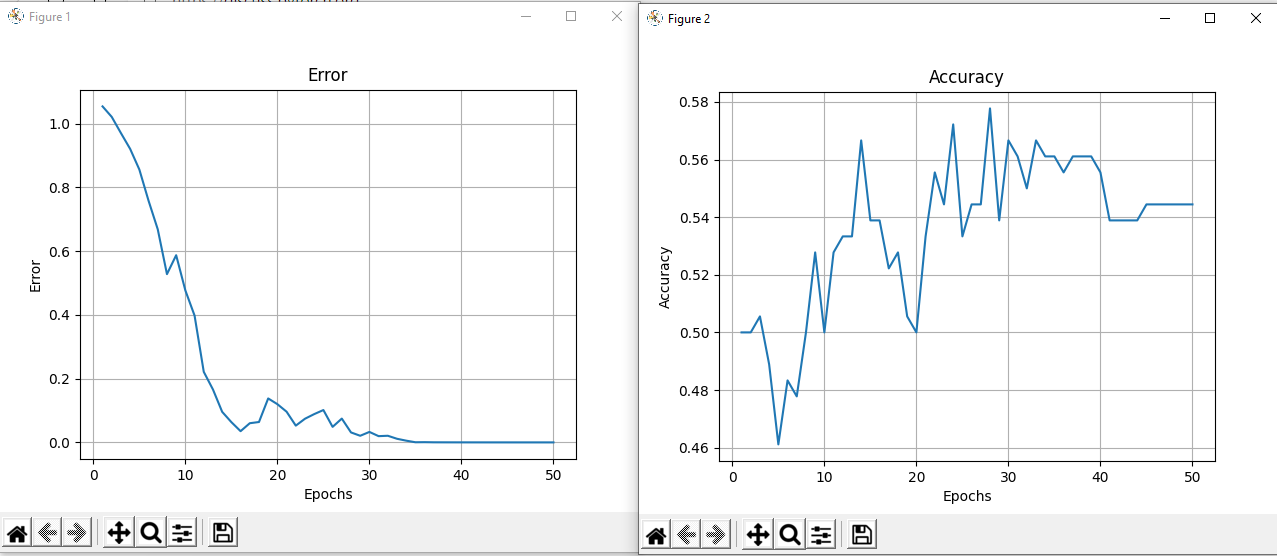Screen dimensions: 1277x556
Task: Click the Epochs axis label in Figure 1
Action: point(328,493)
